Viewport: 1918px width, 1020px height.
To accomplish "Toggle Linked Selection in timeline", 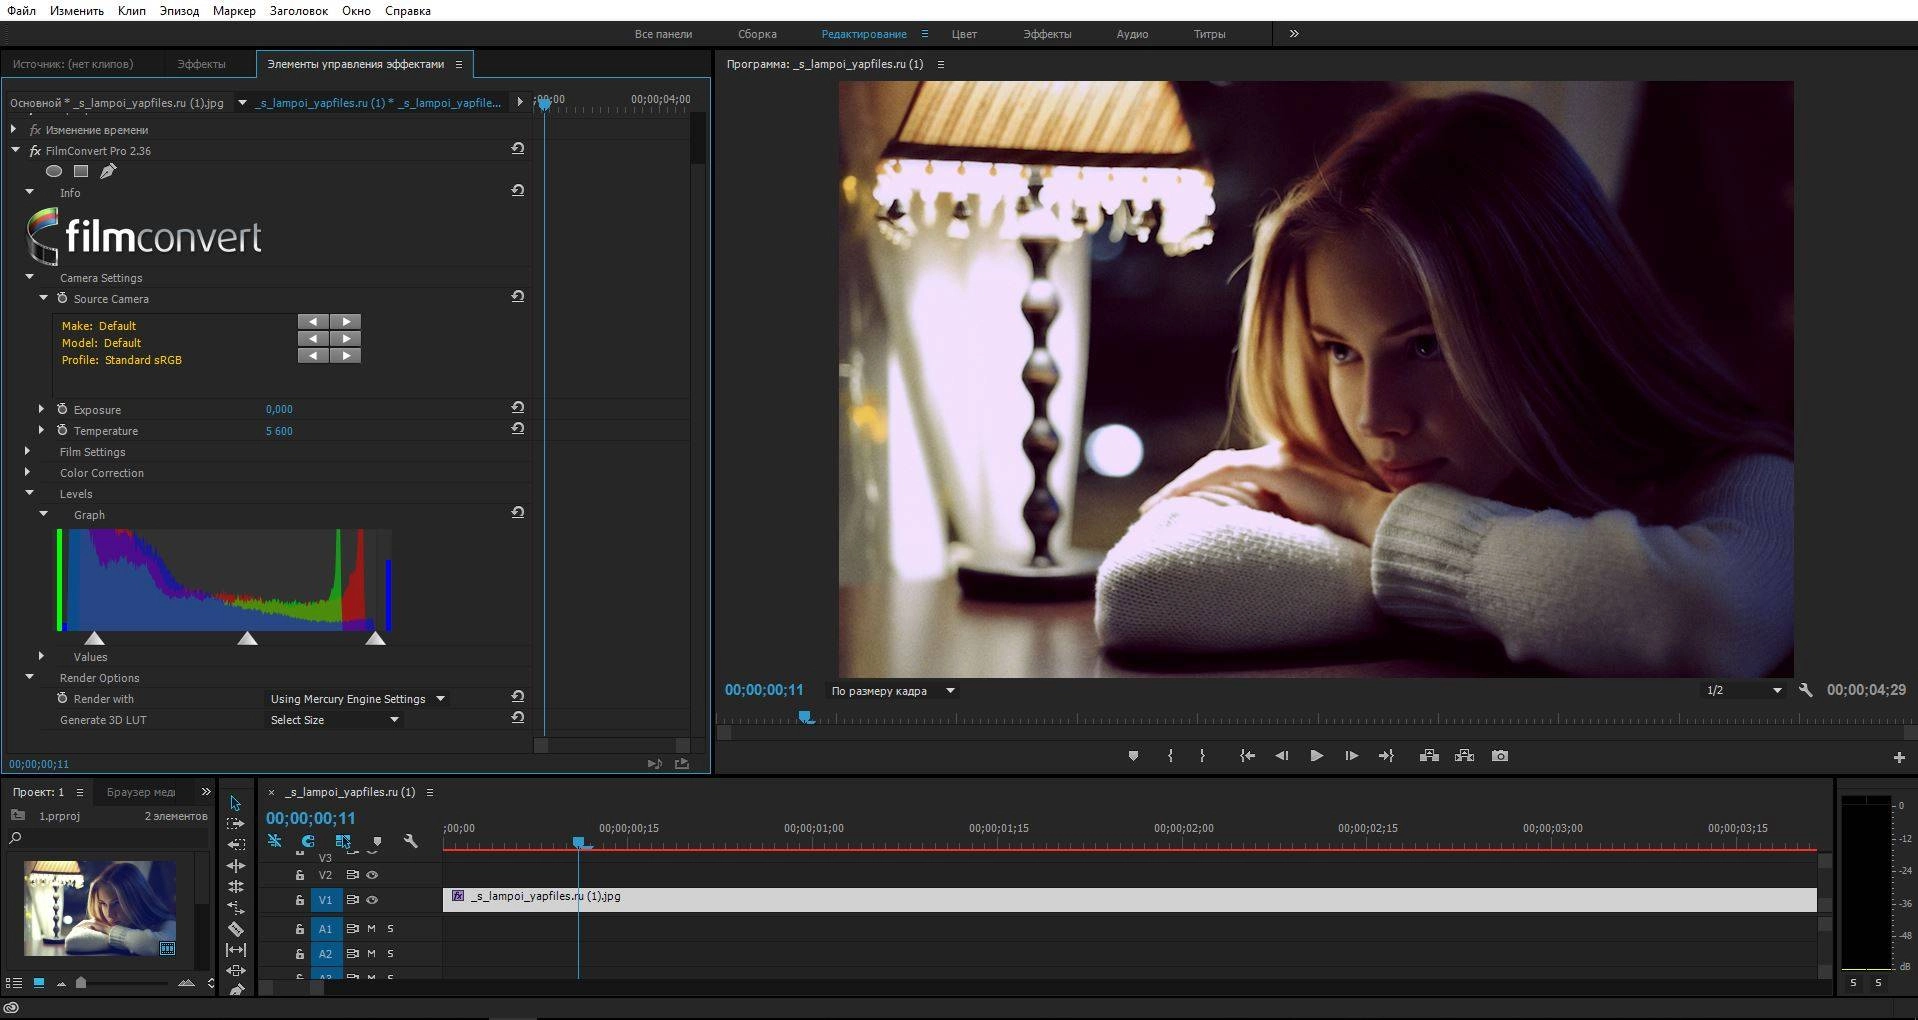I will pyautogui.click(x=343, y=841).
